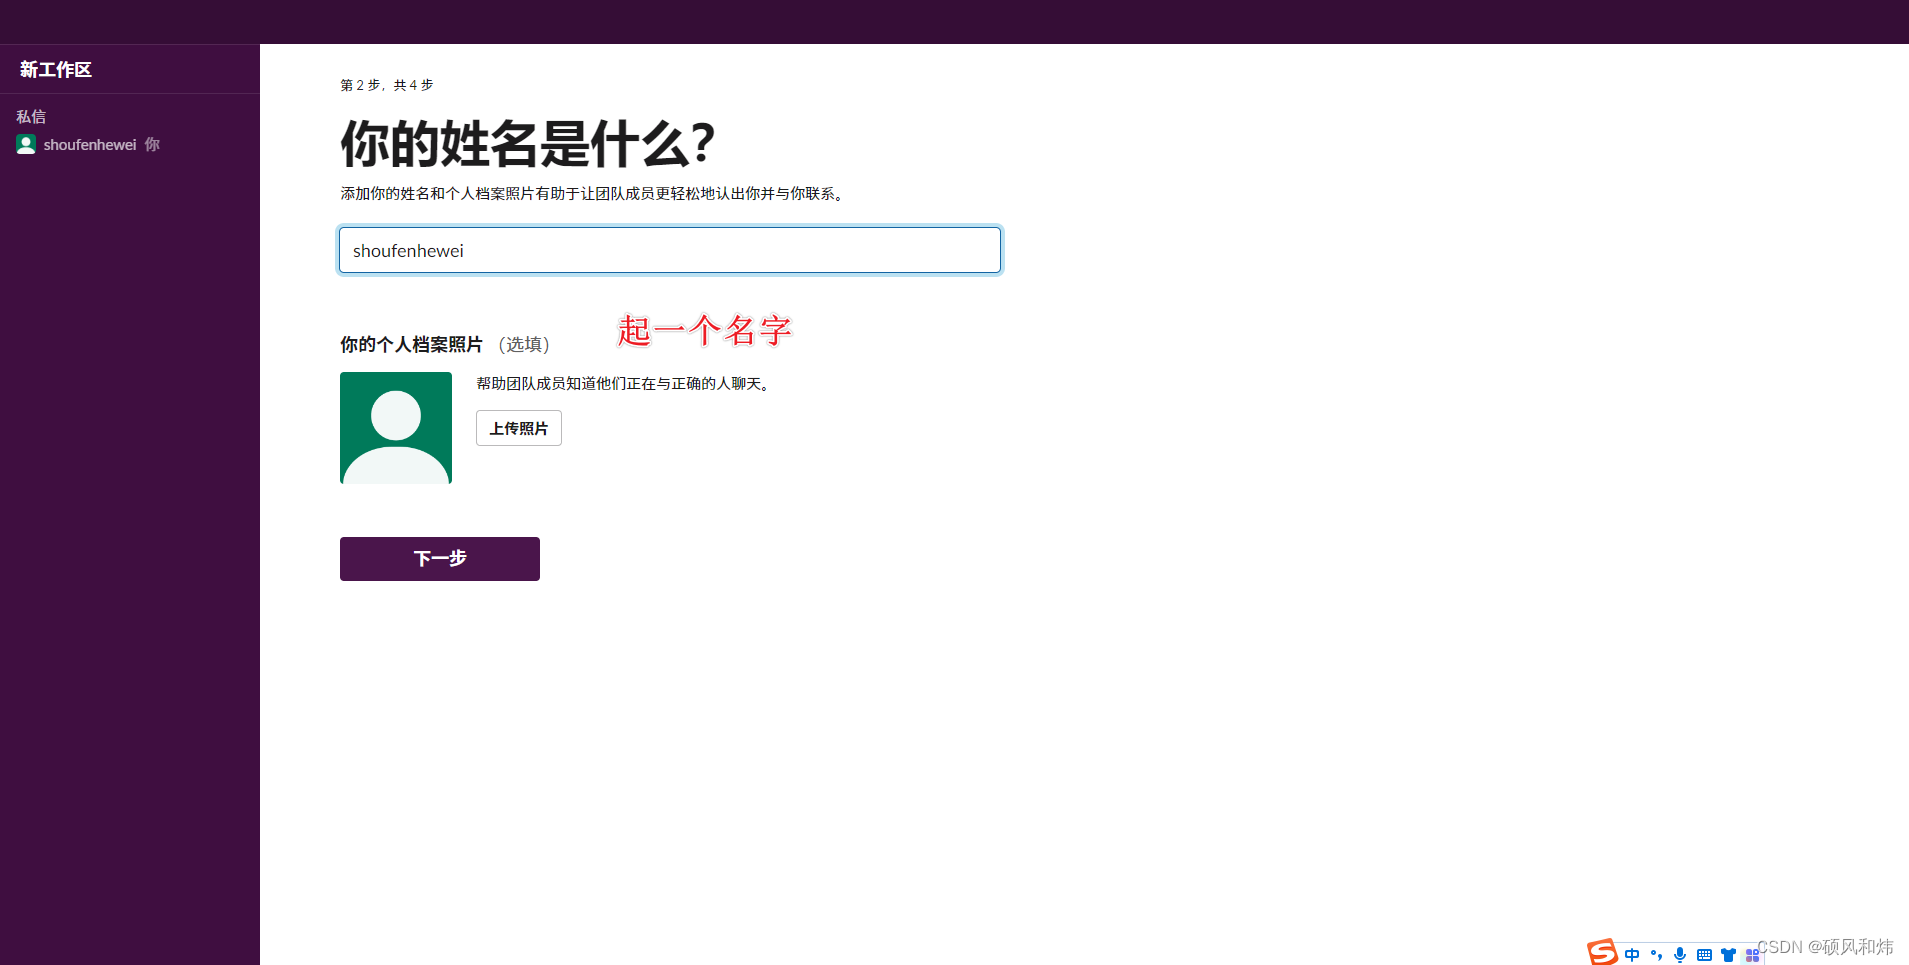Open IME skin shirt icon
The height and width of the screenshot is (965, 1909).
(x=1728, y=955)
